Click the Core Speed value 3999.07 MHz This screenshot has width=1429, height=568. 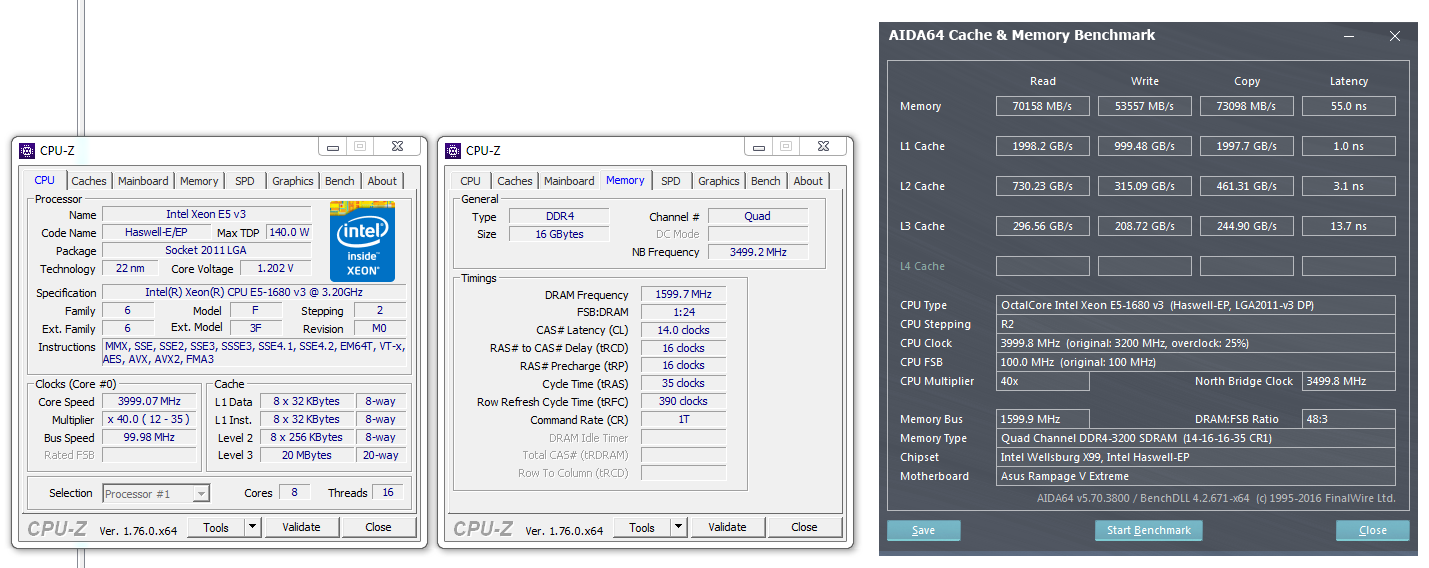[149, 402]
